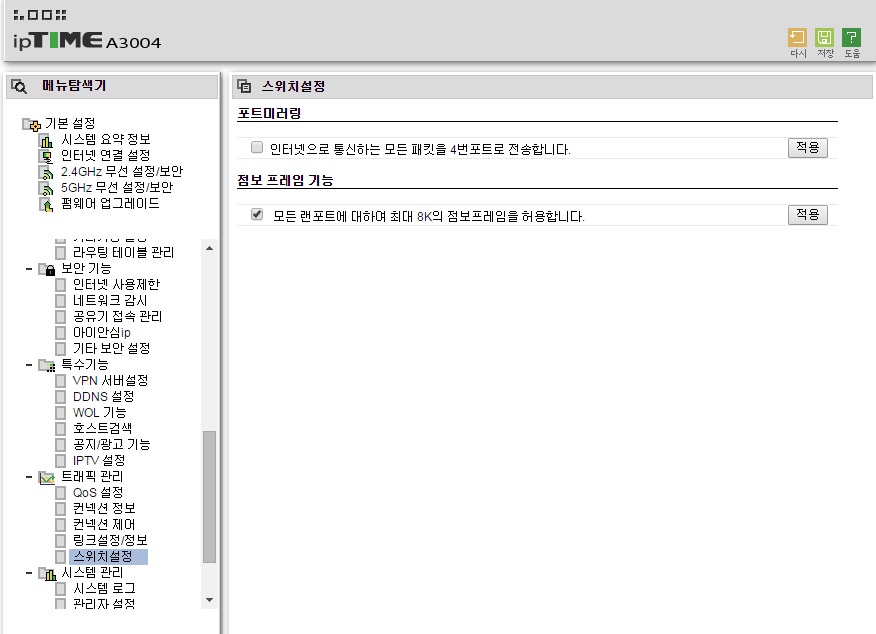The image size is (876, 634).
Task: Enable port mirroring to port 4 checkbox
Action: (x=257, y=147)
